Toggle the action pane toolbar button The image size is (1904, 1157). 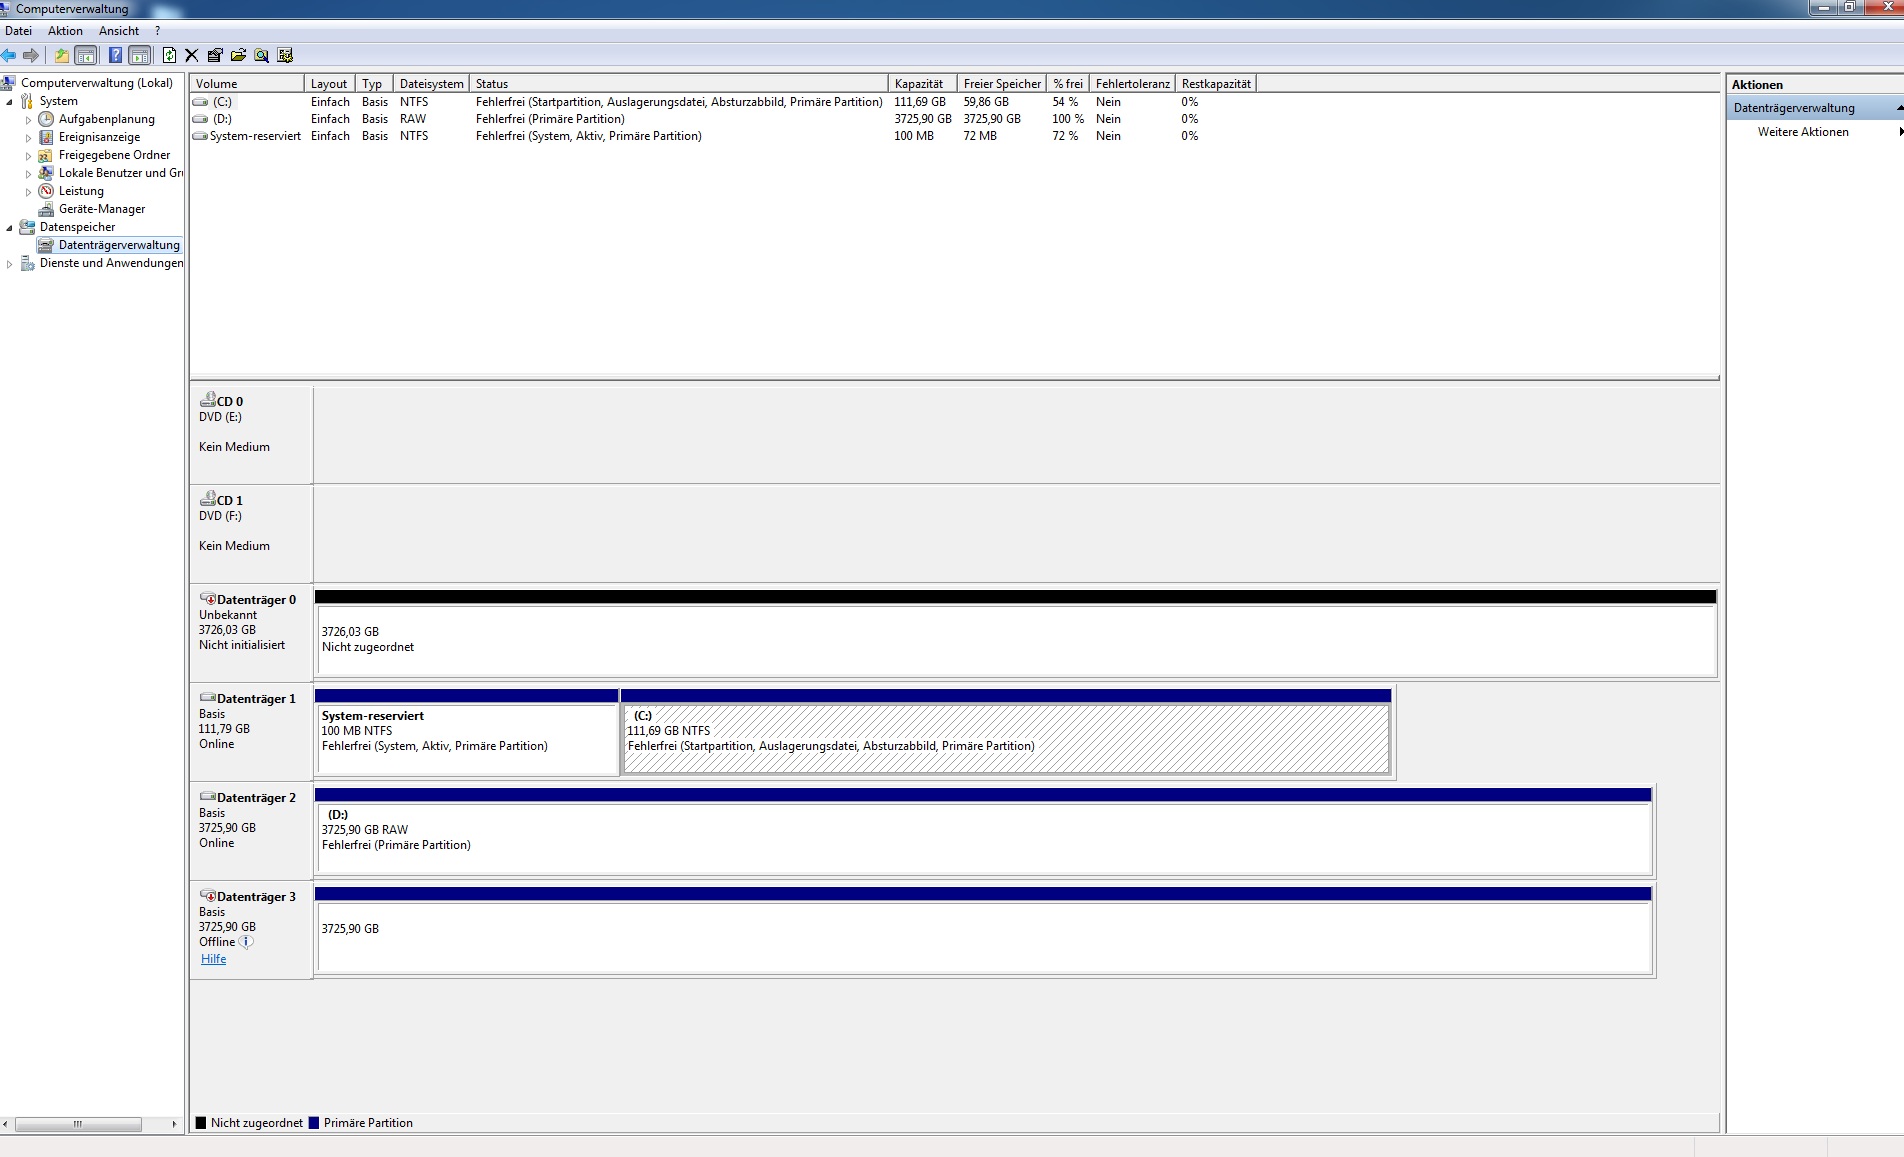coord(140,55)
